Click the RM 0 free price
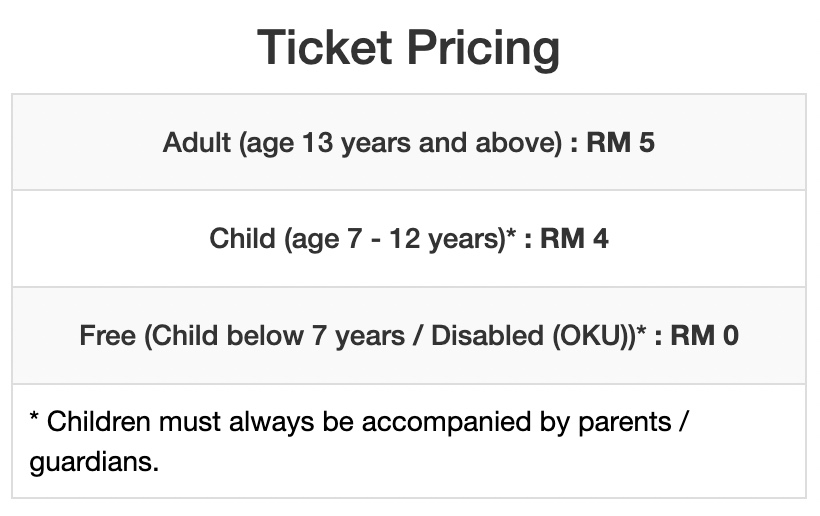 pyautogui.click(x=704, y=335)
